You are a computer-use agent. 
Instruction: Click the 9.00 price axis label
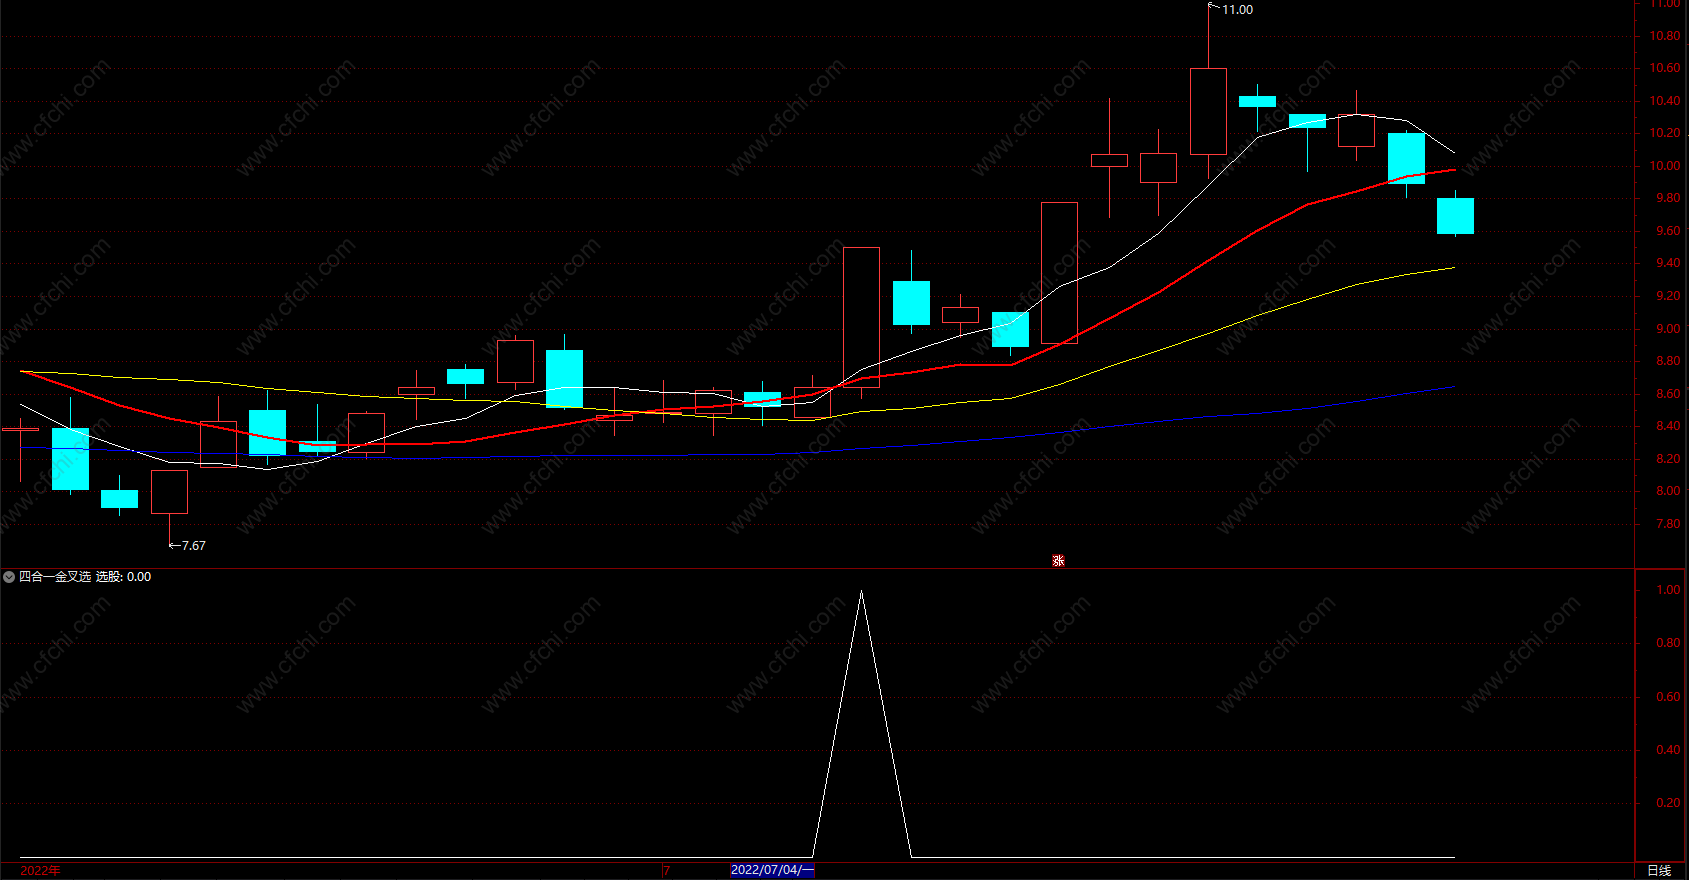pos(1669,329)
